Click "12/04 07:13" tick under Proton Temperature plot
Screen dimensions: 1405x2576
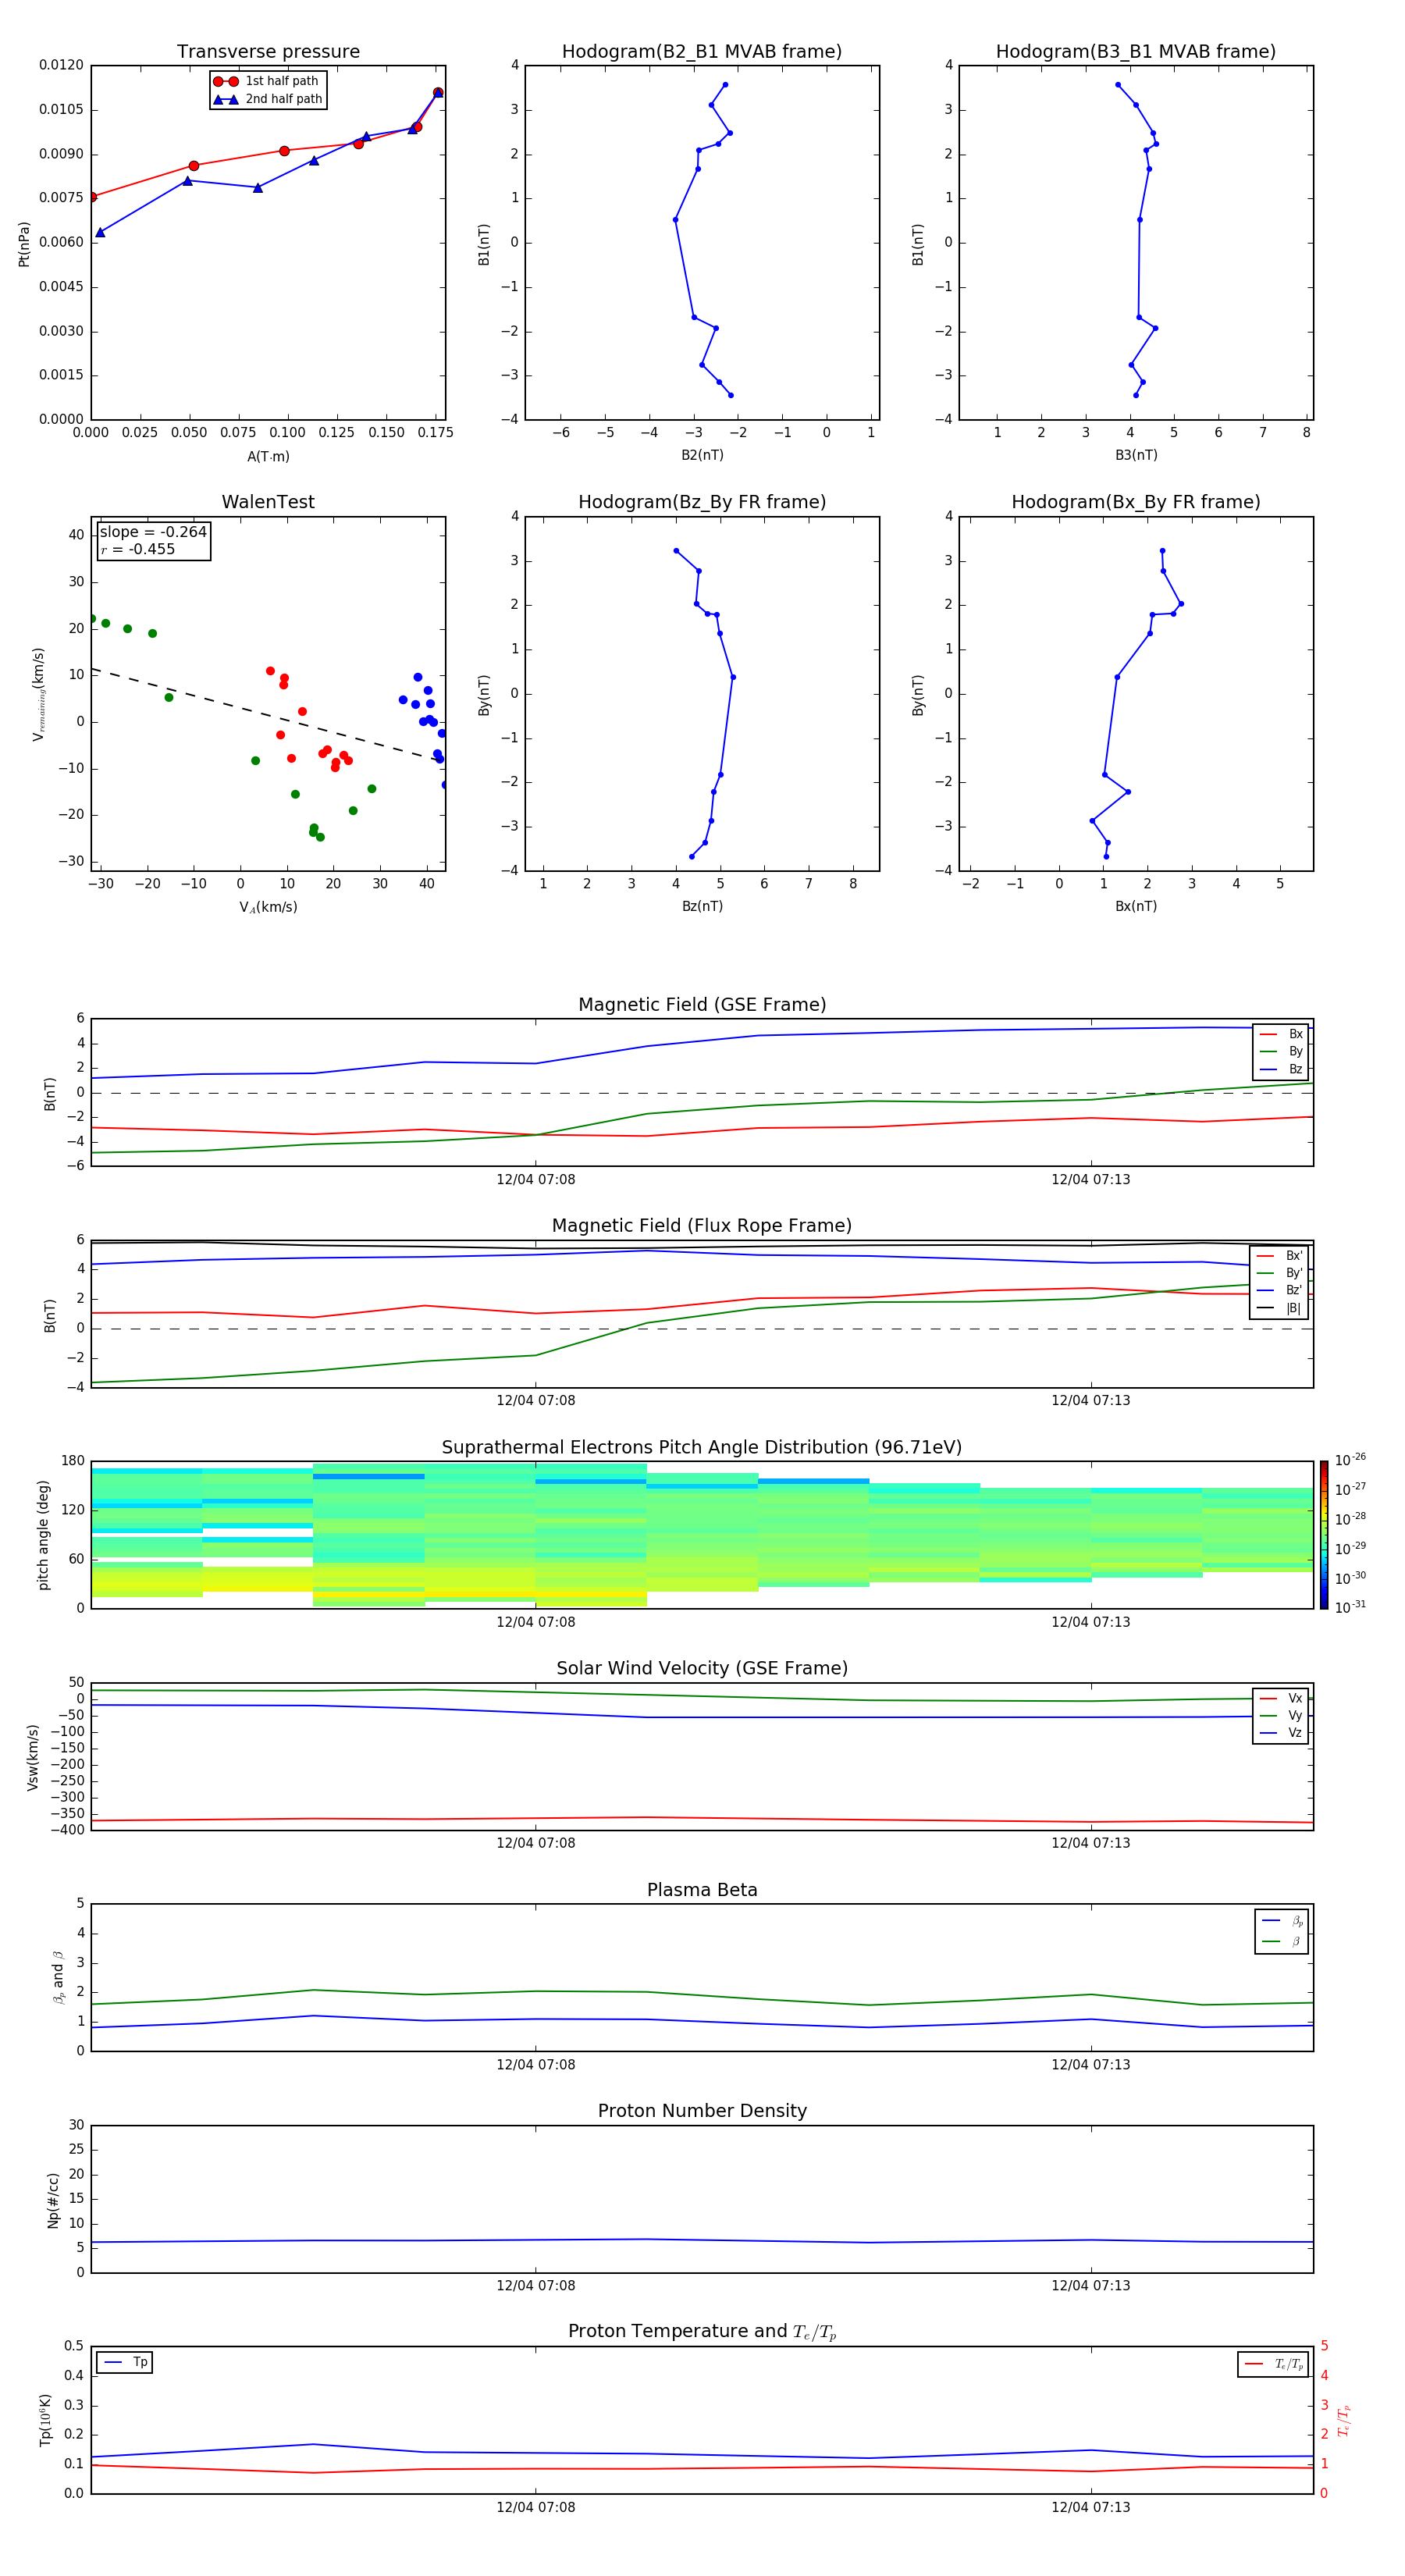click(x=1091, y=2507)
